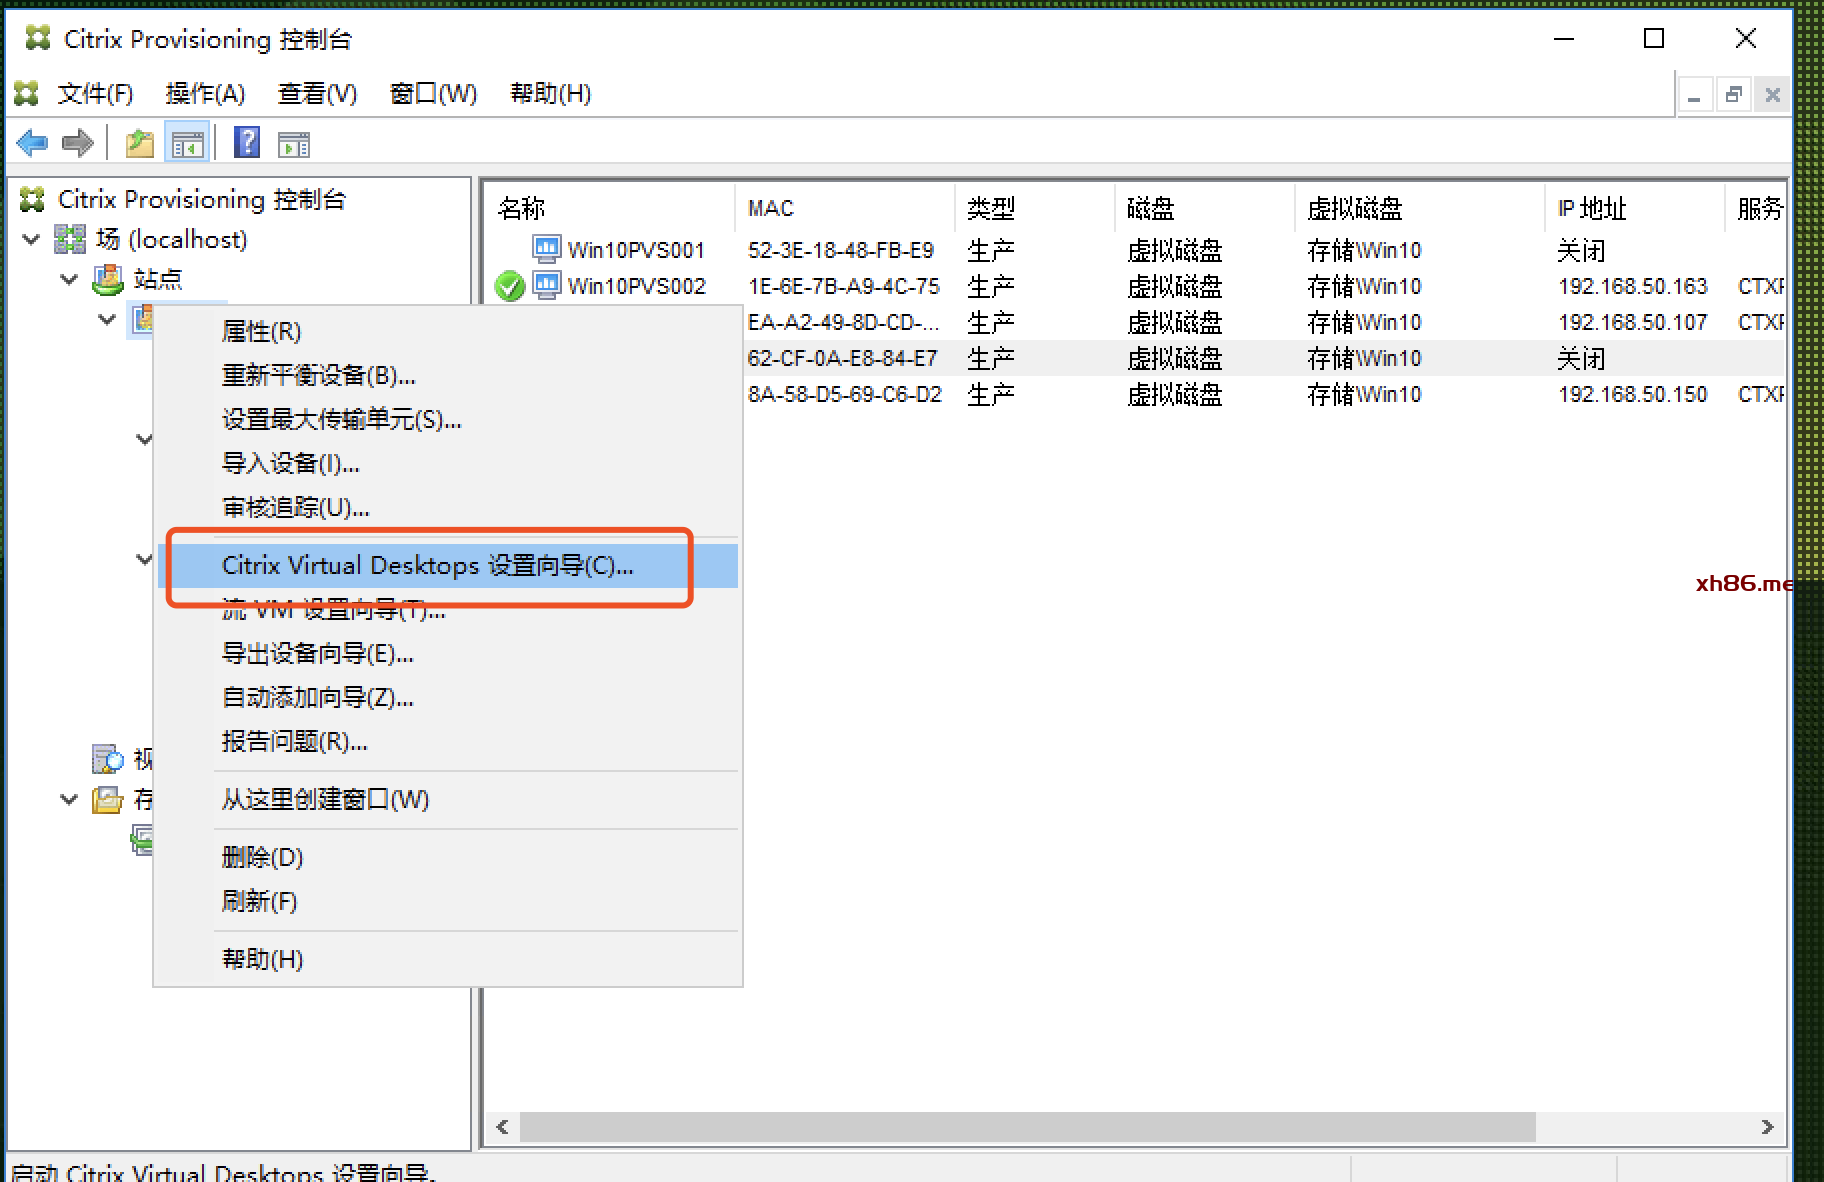Click the Up one level folder icon
The image size is (1824, 1182).
pyautogui.click(x=140, y=143)
